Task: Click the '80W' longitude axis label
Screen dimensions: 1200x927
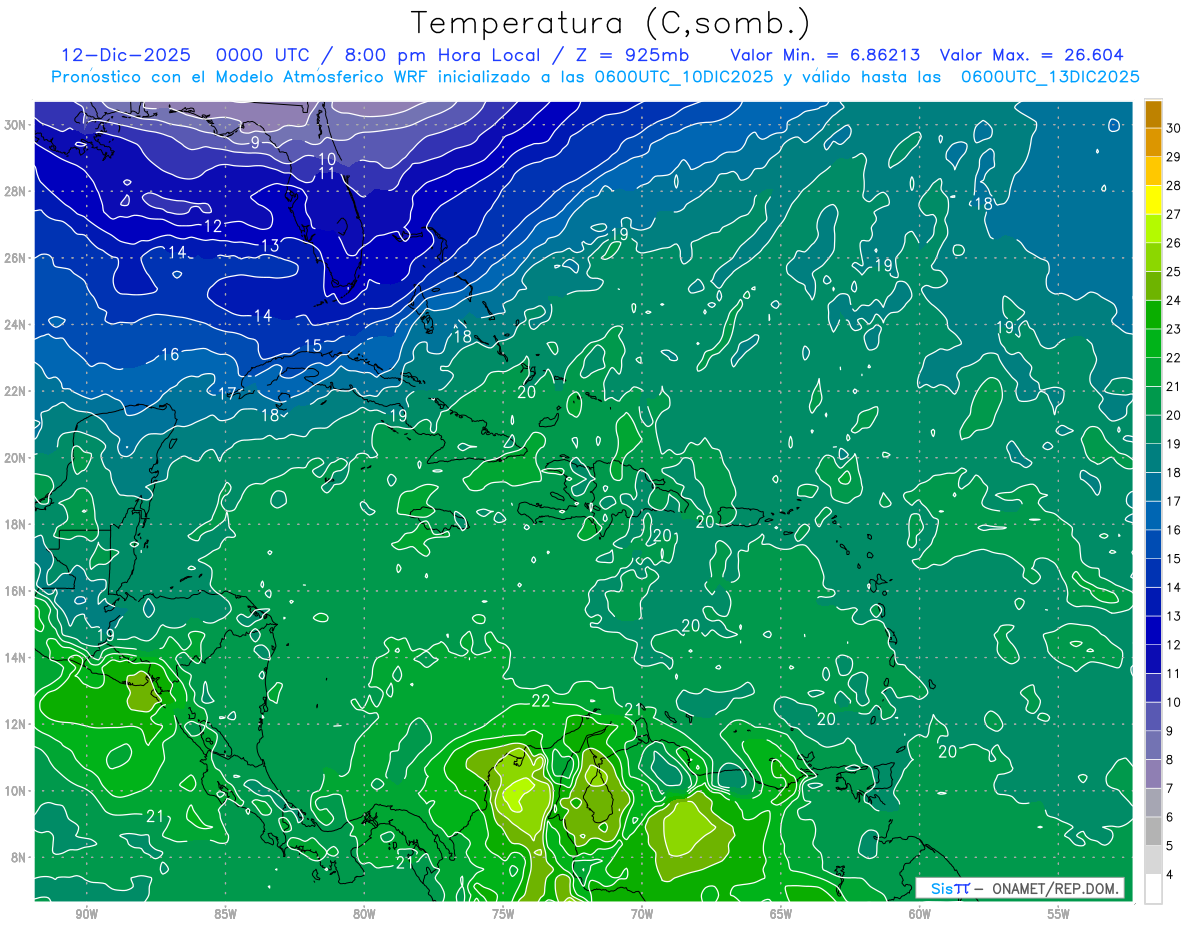Action: (364, 914)
